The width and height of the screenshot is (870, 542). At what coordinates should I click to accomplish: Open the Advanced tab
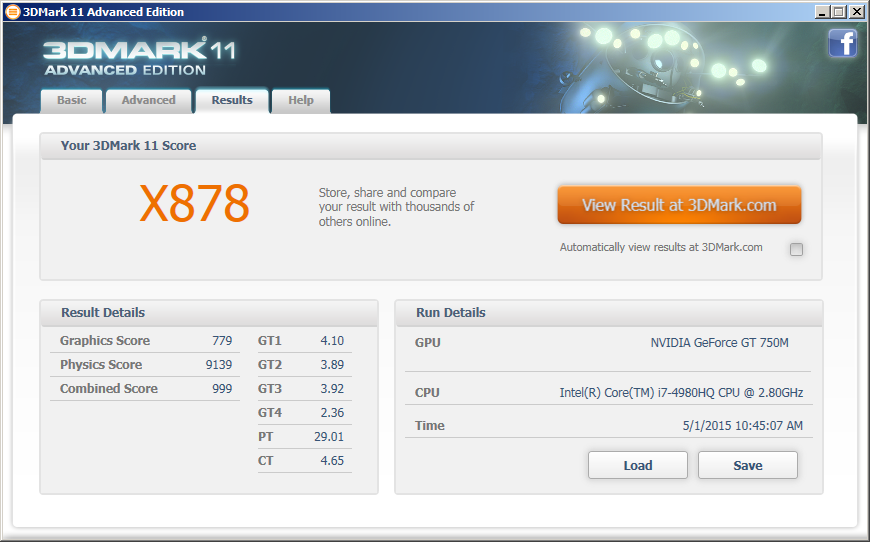coord(148,100)
